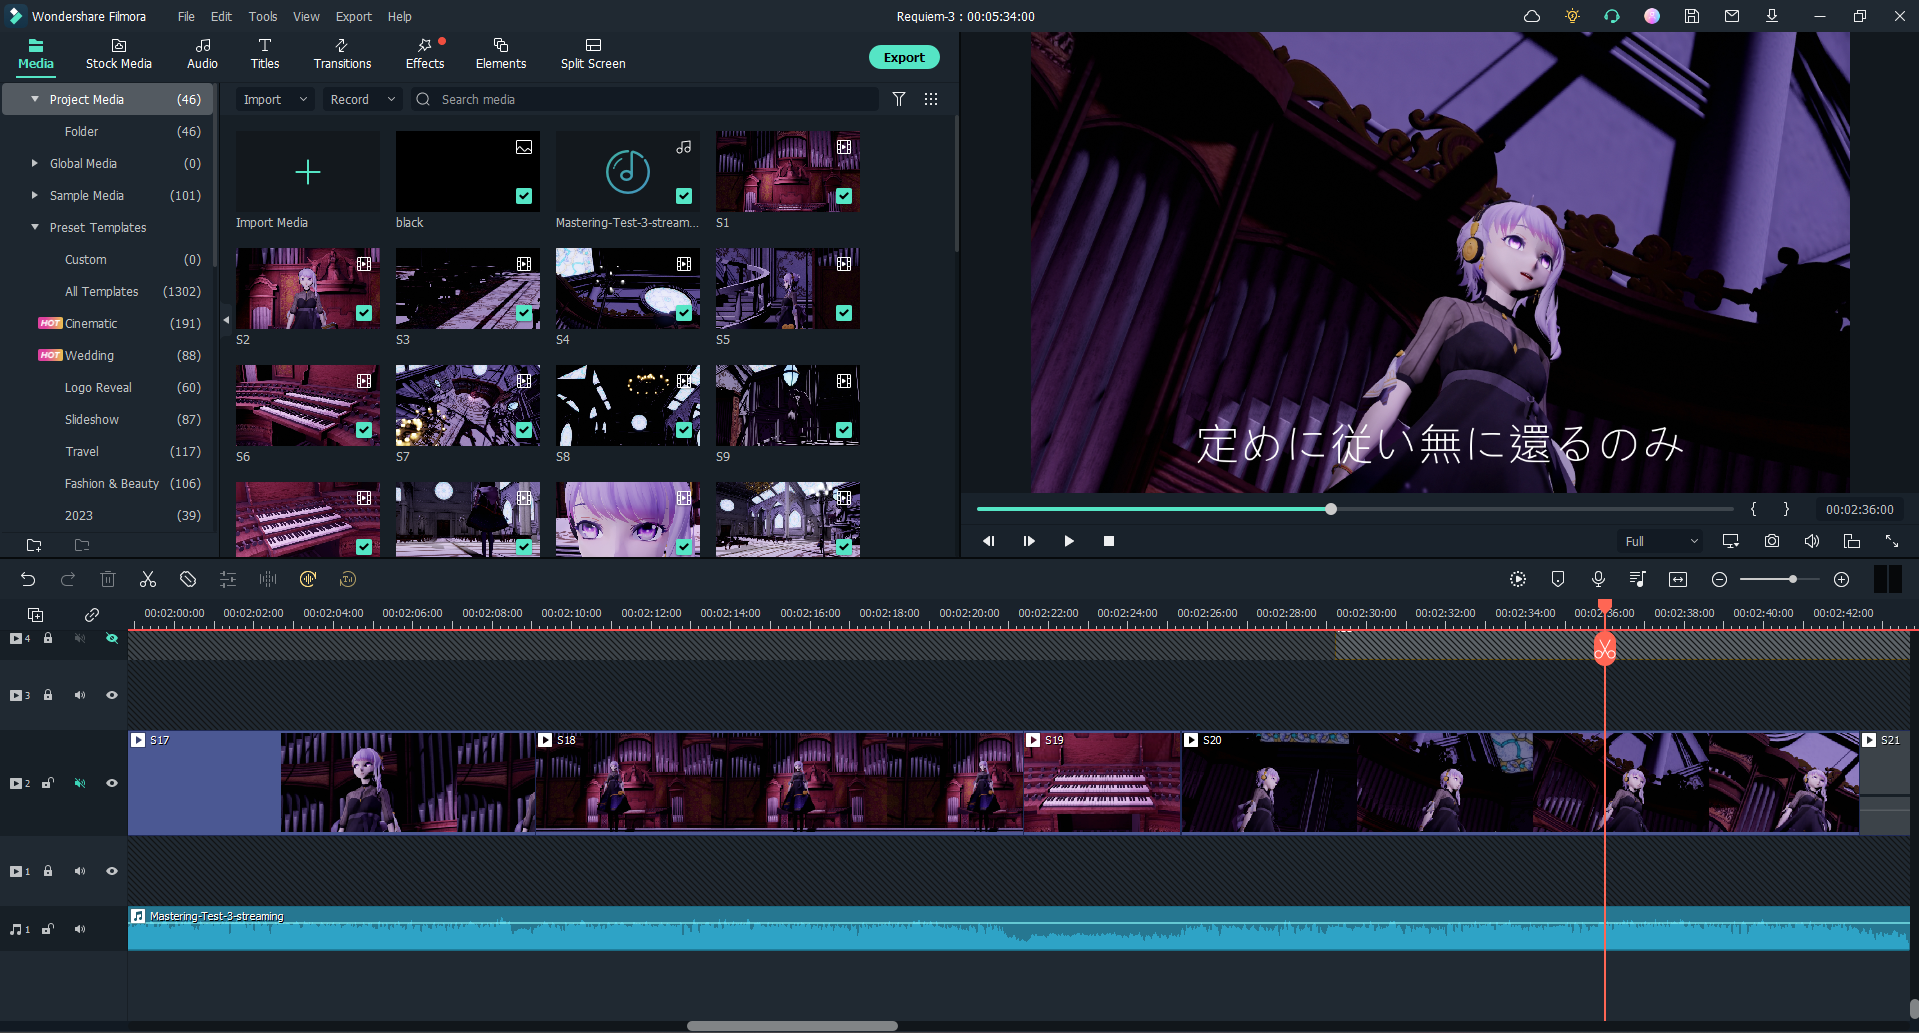
Task: Click the timeline horizontal scrollbar
Action: [x=792, y=1026]
